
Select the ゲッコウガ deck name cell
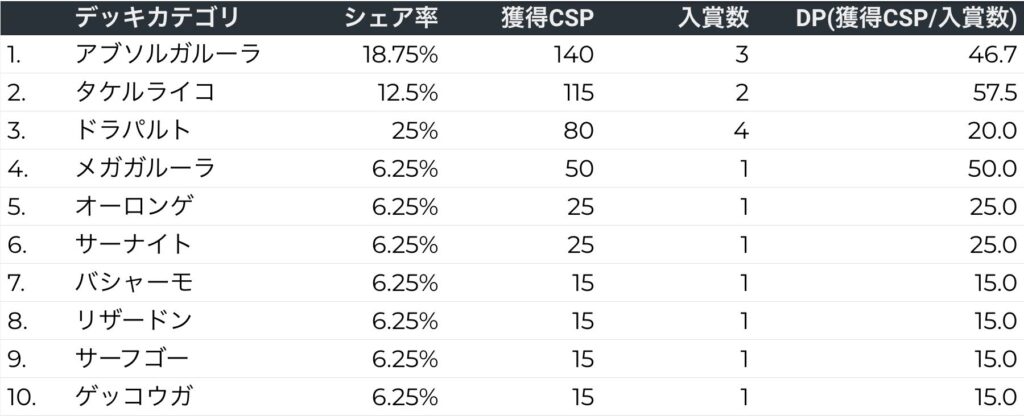[133, 396]
